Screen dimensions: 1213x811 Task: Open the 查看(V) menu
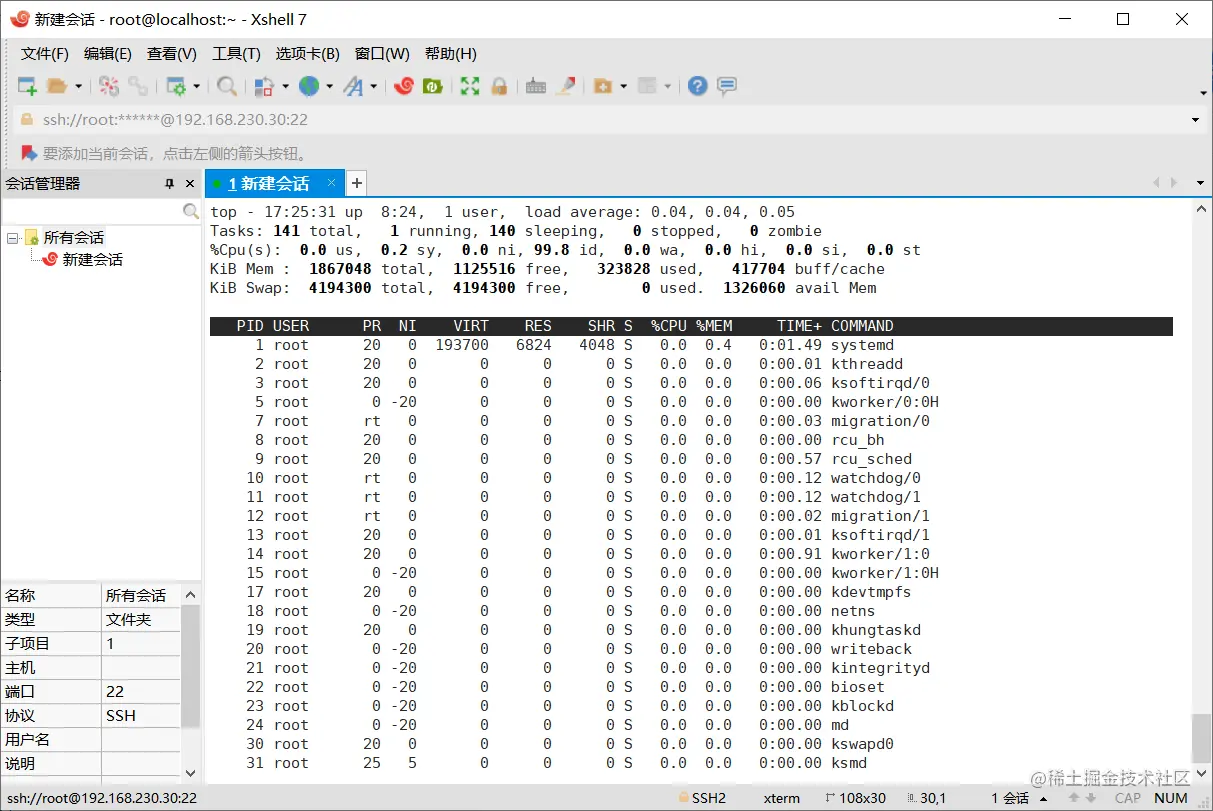click(172, 54)
